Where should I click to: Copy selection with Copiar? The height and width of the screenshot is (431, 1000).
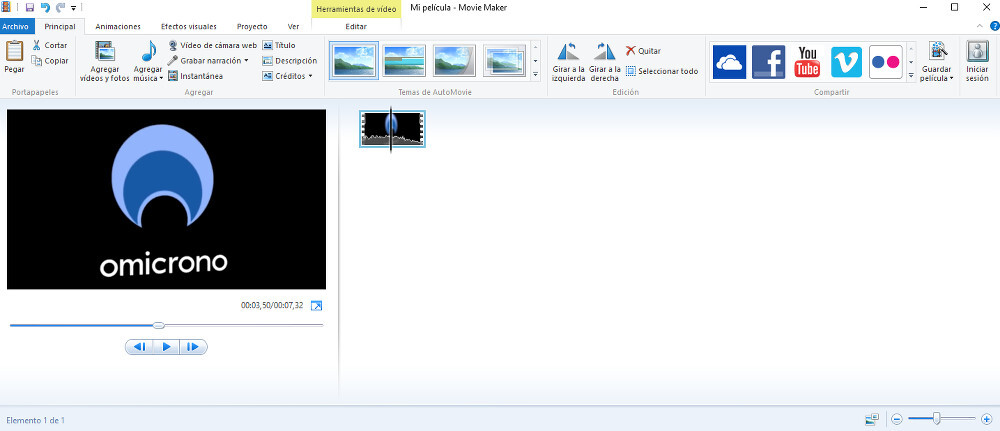pos(50,61)
